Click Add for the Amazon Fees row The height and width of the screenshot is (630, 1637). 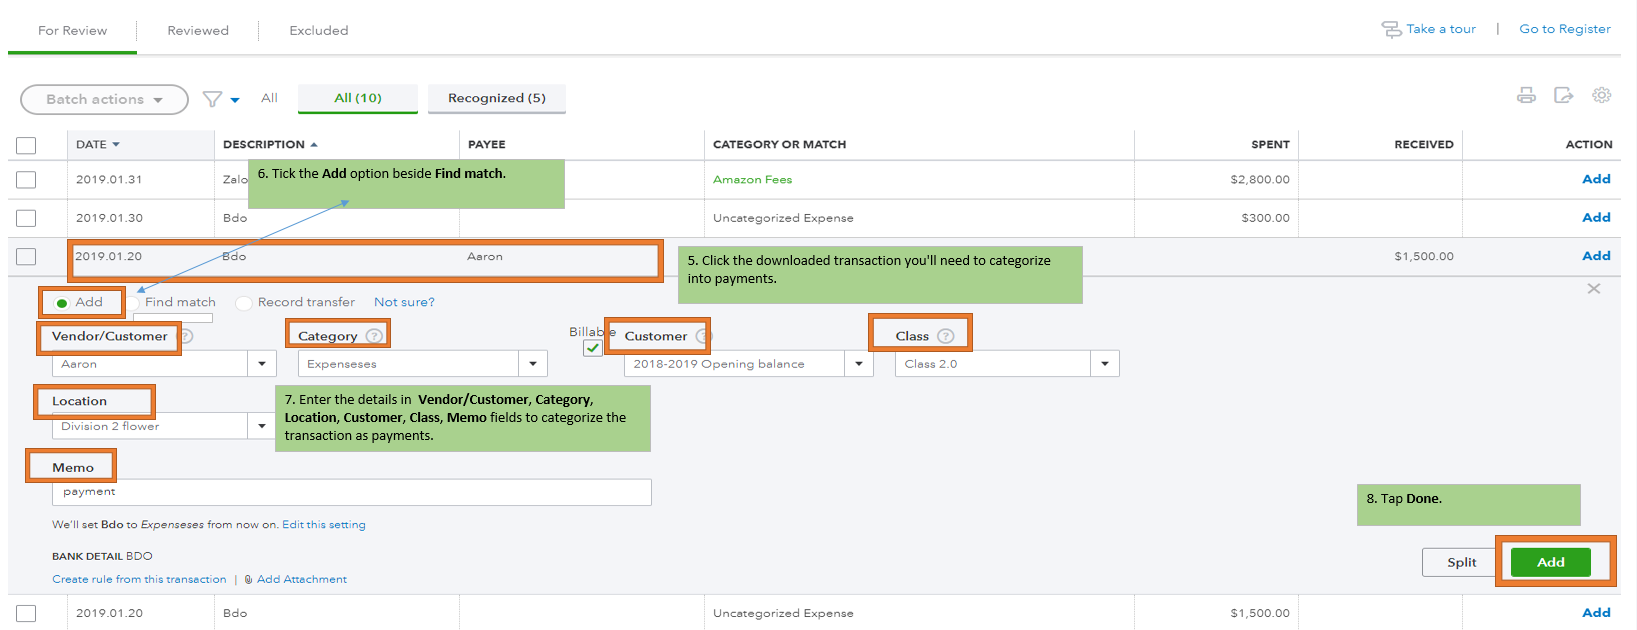pos(1596,179)
